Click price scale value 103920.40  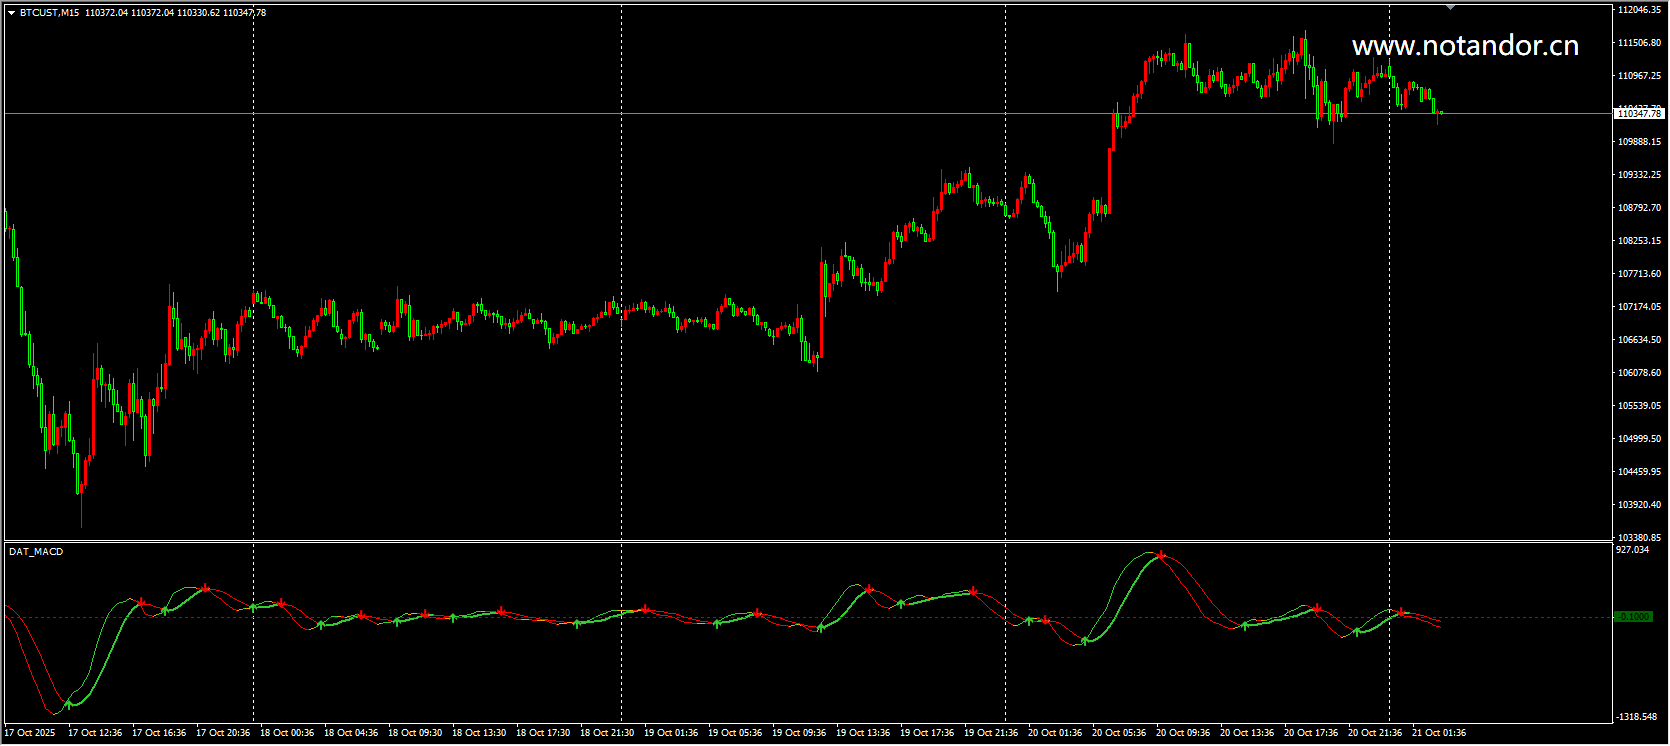click(1640, 505)
